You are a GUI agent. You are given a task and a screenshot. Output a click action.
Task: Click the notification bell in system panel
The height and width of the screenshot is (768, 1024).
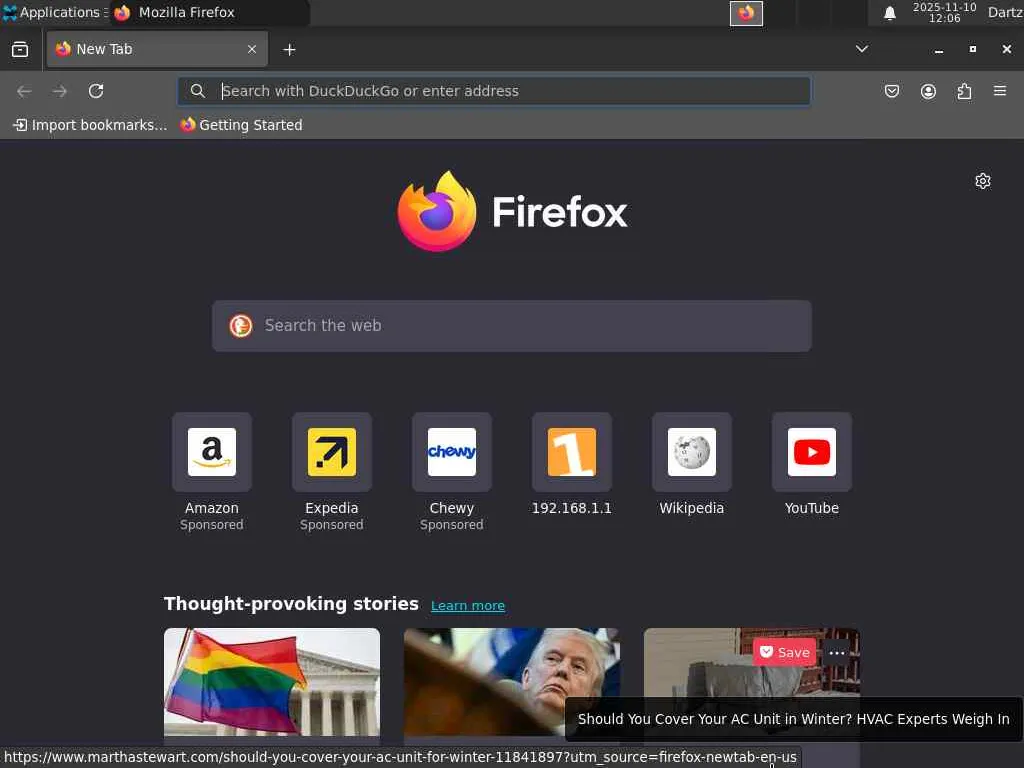tap(889, 13)
